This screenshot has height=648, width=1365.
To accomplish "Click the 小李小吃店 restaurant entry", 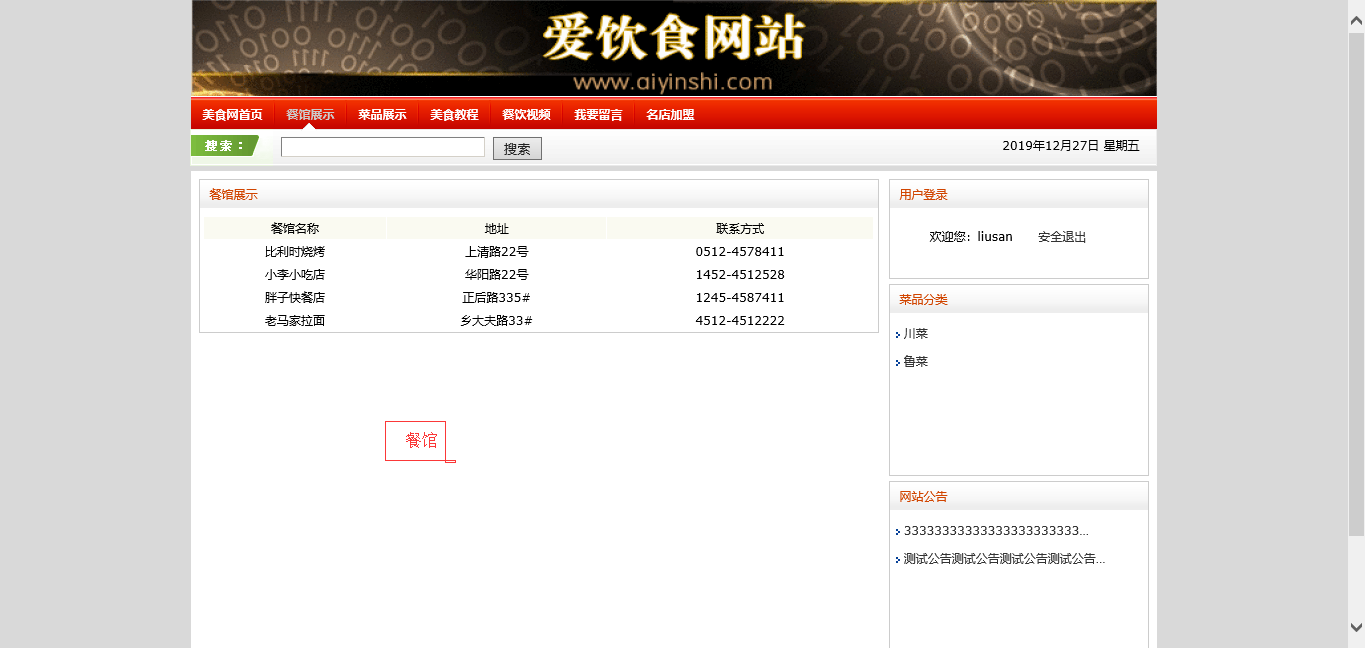I will coord(294,275).
